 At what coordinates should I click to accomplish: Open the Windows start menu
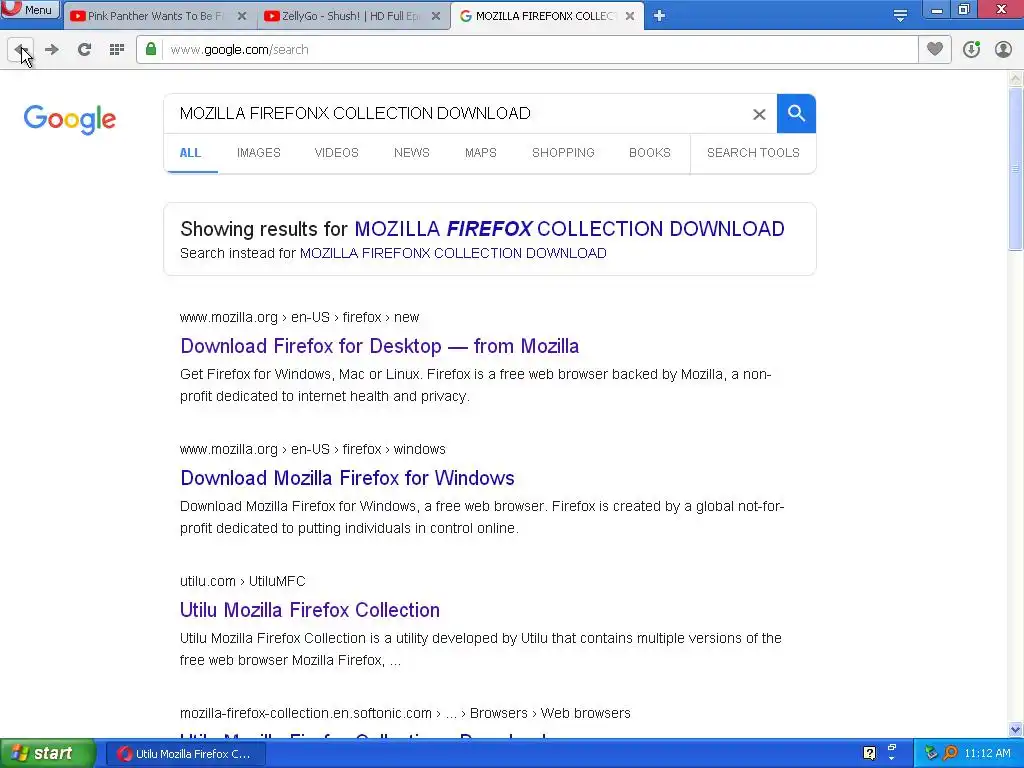(47, 754)
